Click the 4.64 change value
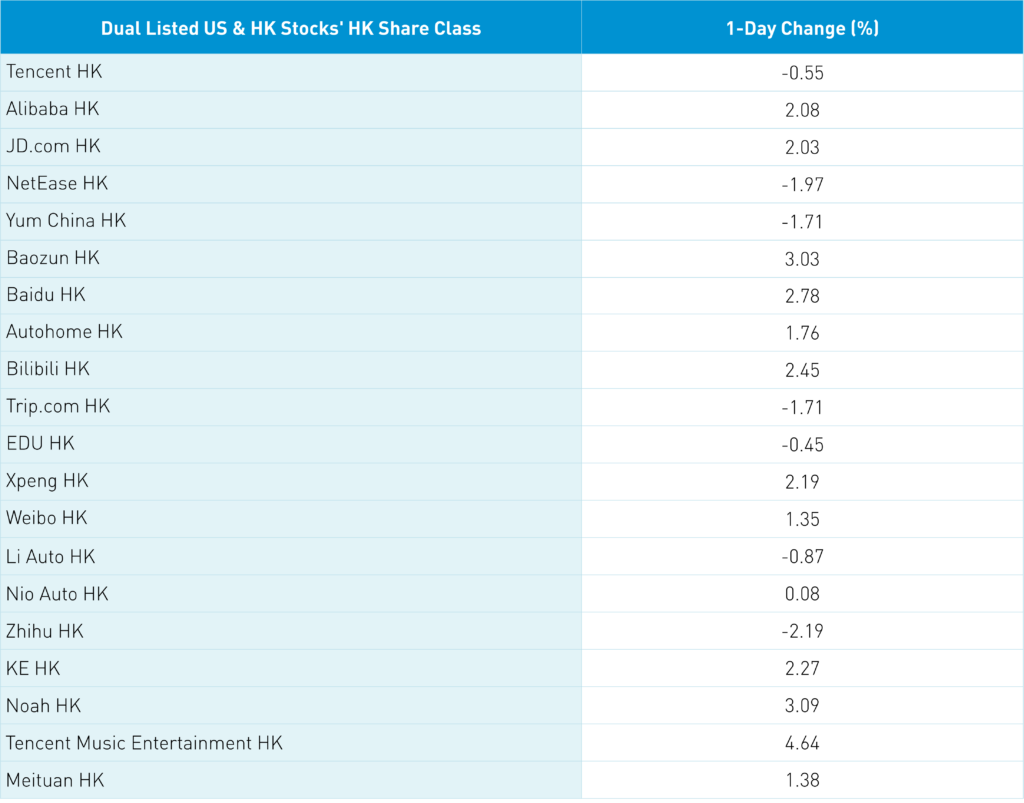The height and width of the screenshot is (803, 1024). click(x=802, y=743)
